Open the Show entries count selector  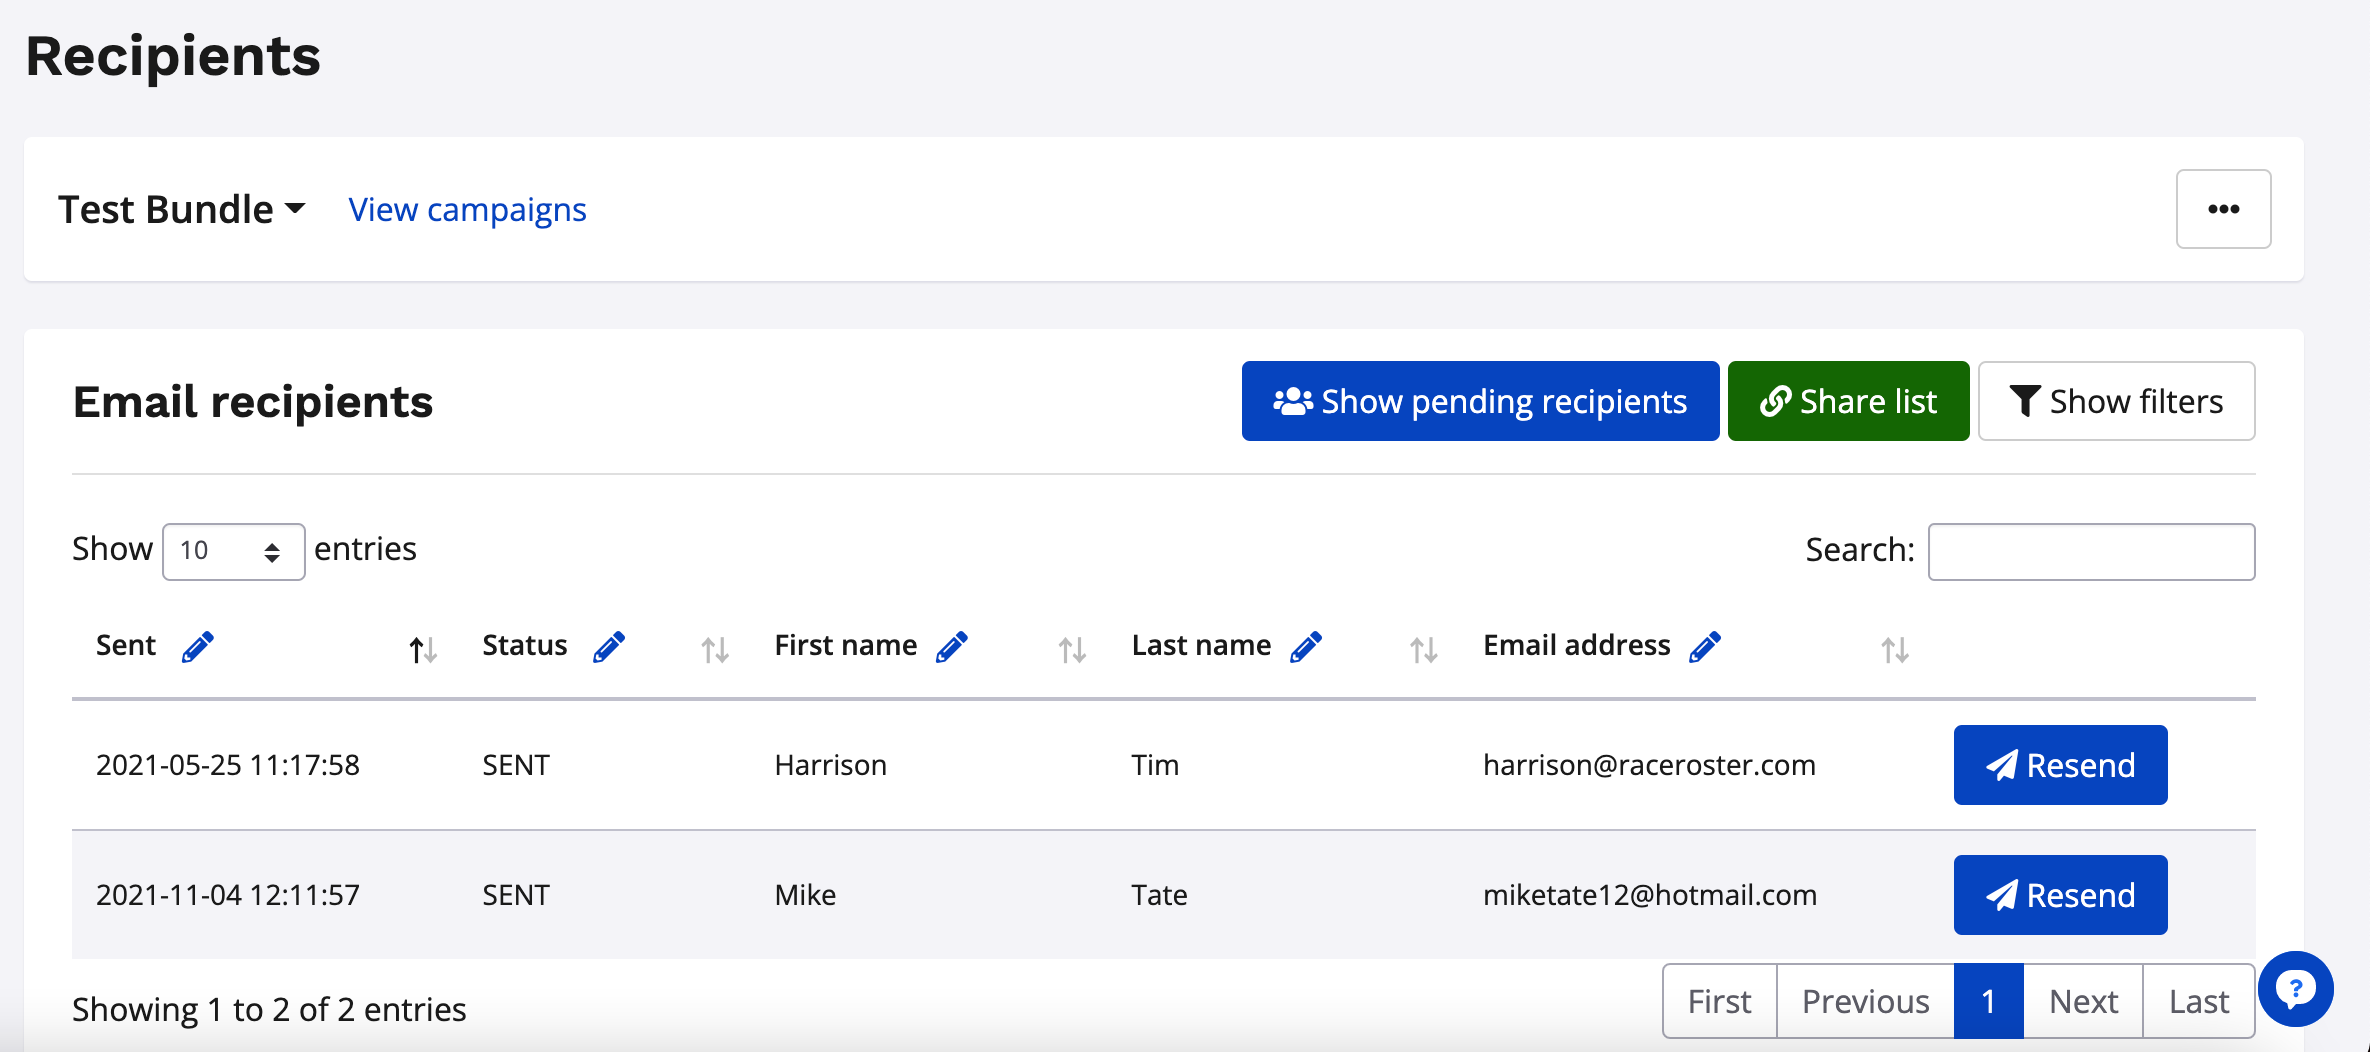pos(233,551)
